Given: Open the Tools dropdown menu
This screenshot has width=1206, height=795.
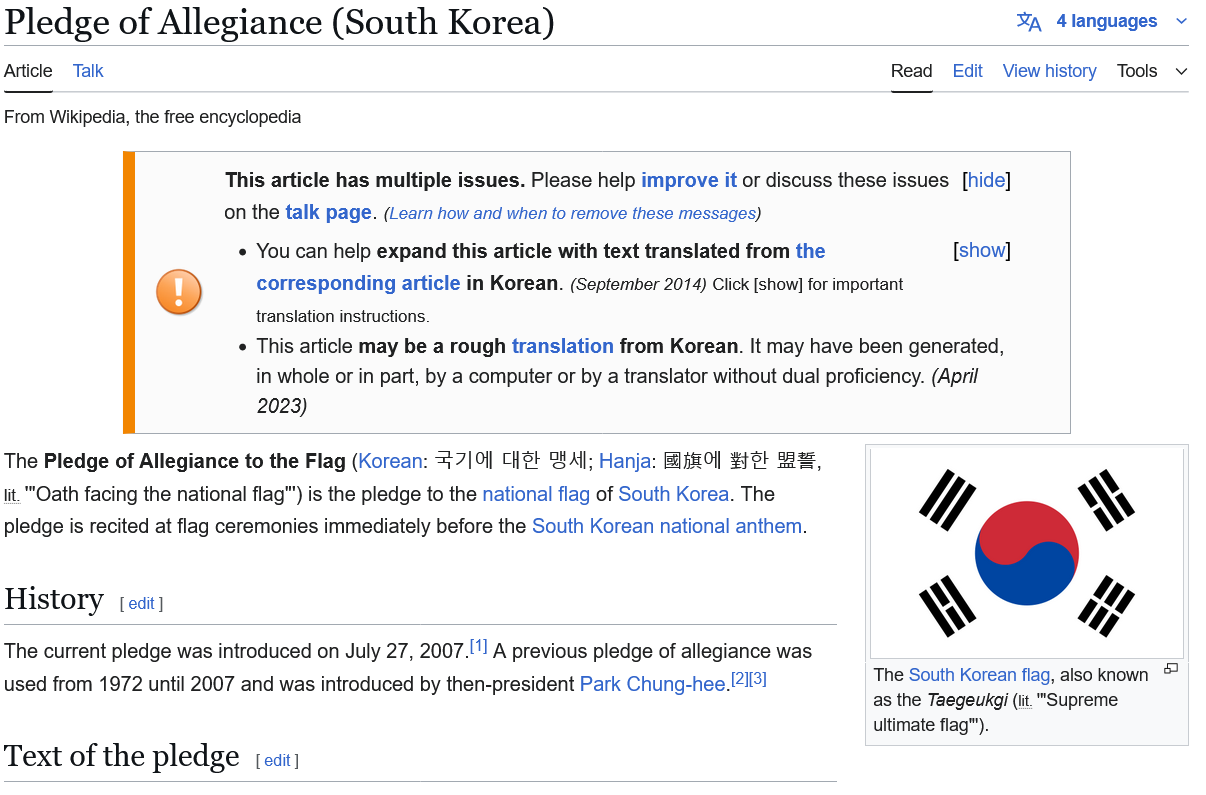Looking at the screenshot, I should coord(1152,71).
